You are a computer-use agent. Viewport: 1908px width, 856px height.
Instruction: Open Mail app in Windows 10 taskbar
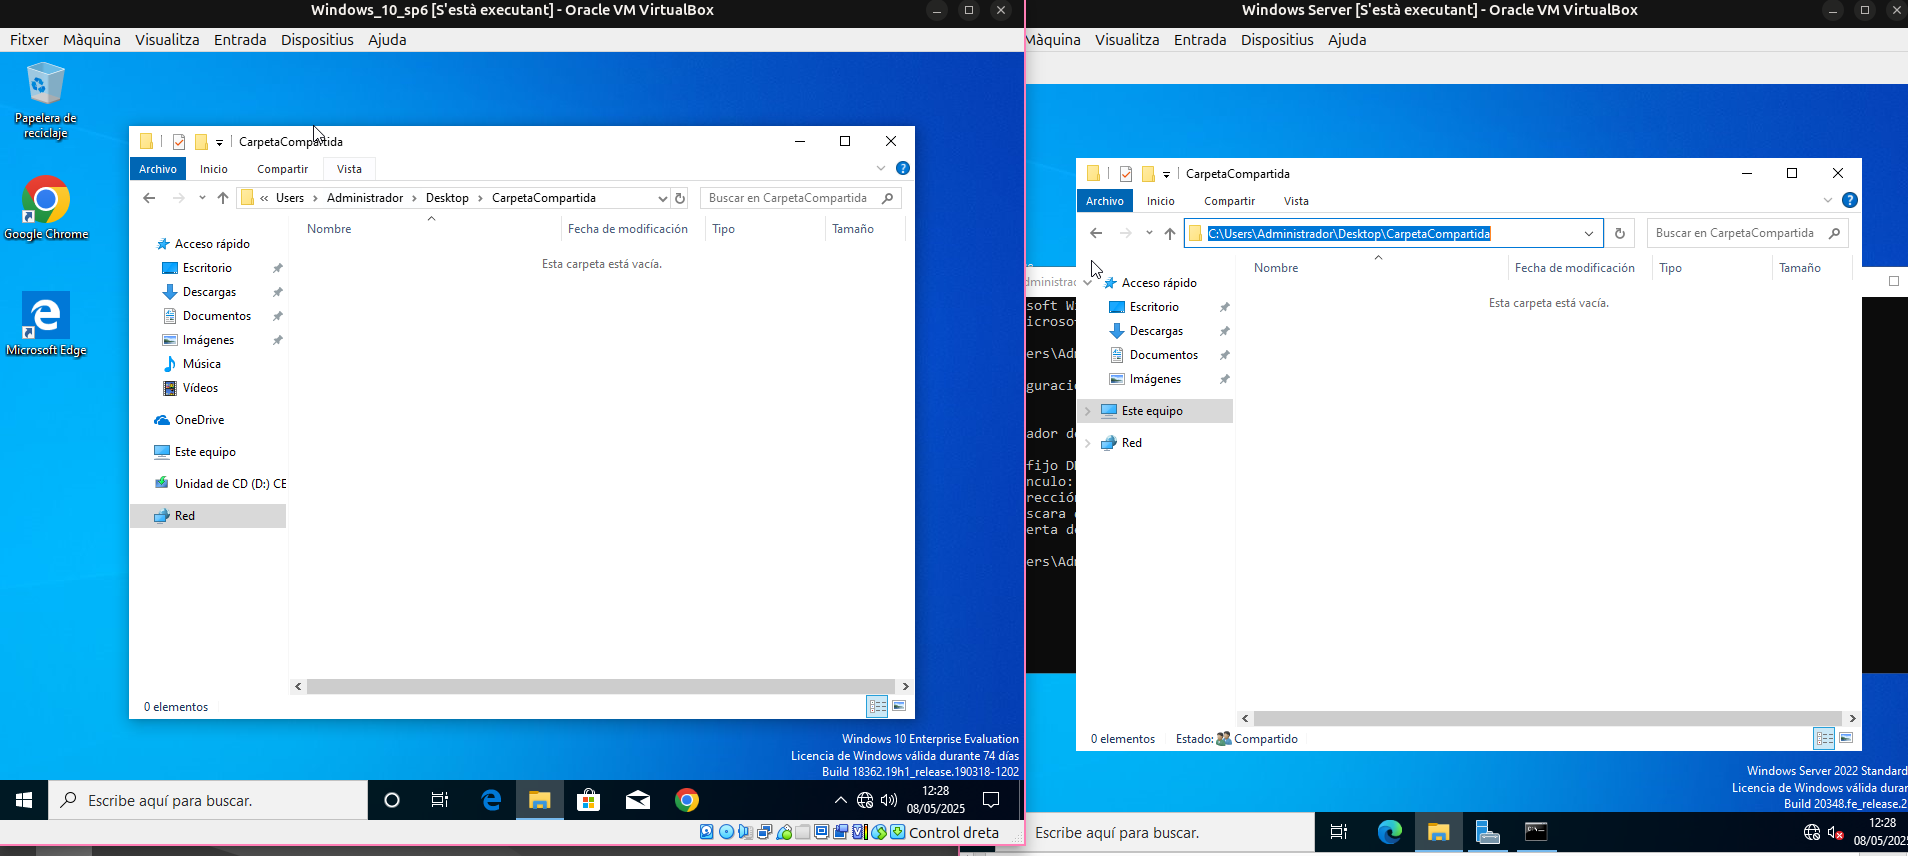click(x=637, y=800)
